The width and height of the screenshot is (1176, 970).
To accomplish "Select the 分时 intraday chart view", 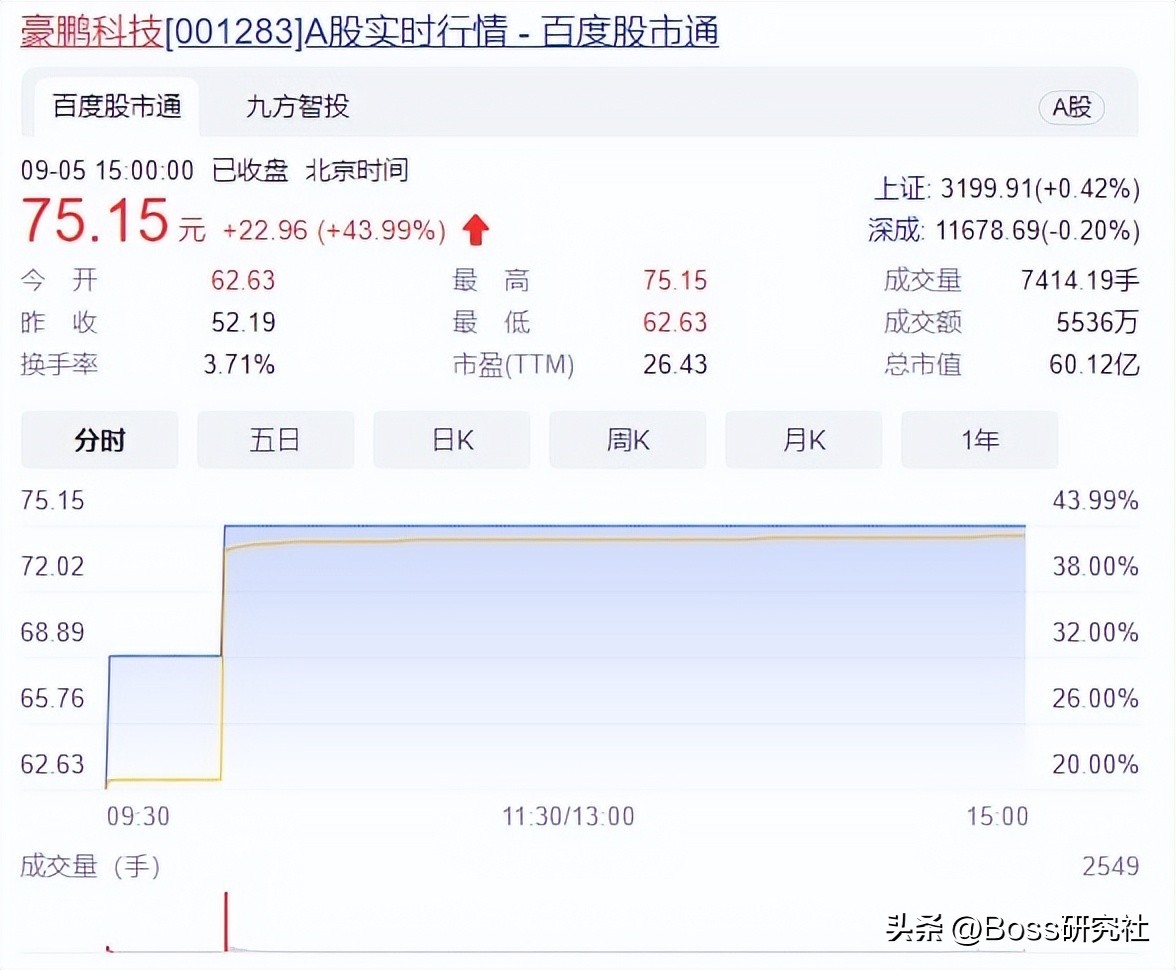I will pos(99,440).
